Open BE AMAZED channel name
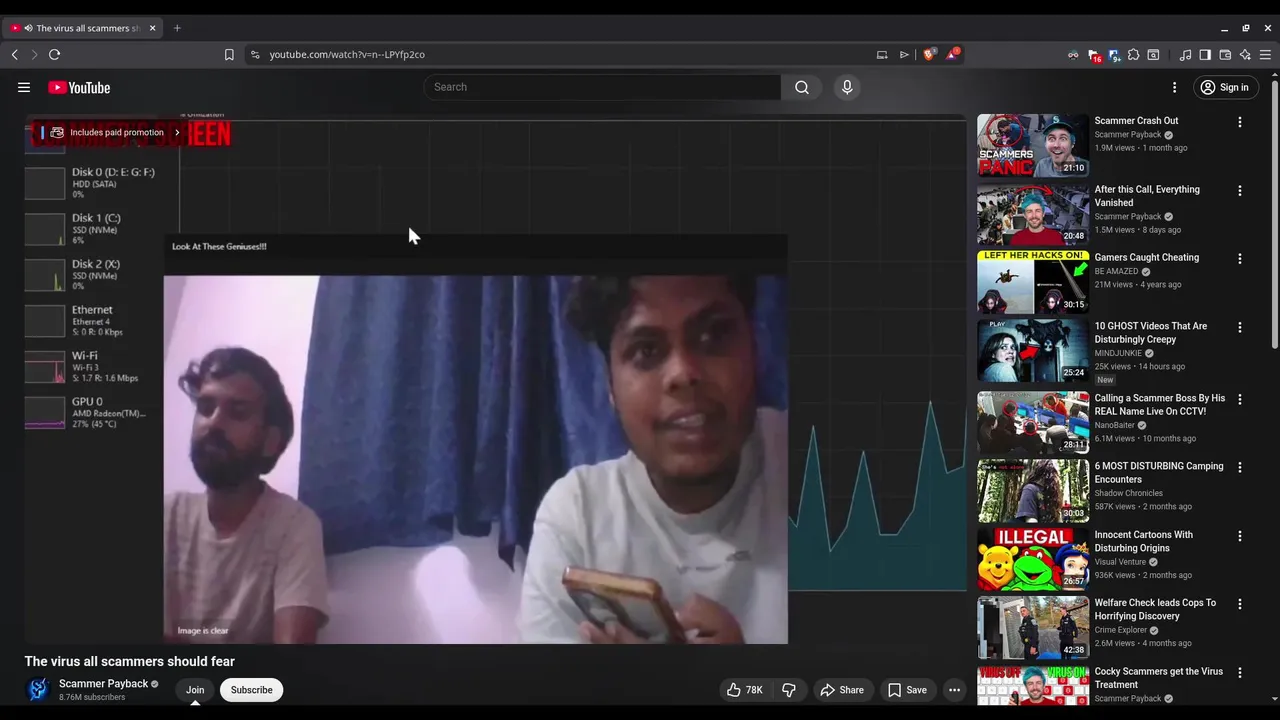 [x=1116, y=271]
